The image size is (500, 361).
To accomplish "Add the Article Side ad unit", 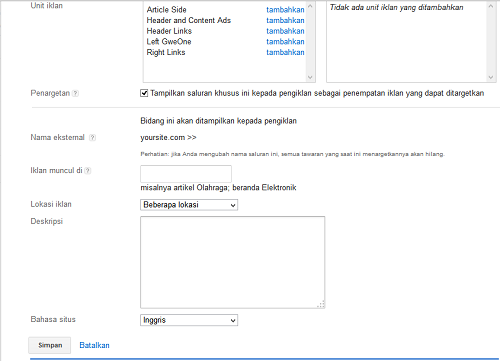I will point(285,10).
